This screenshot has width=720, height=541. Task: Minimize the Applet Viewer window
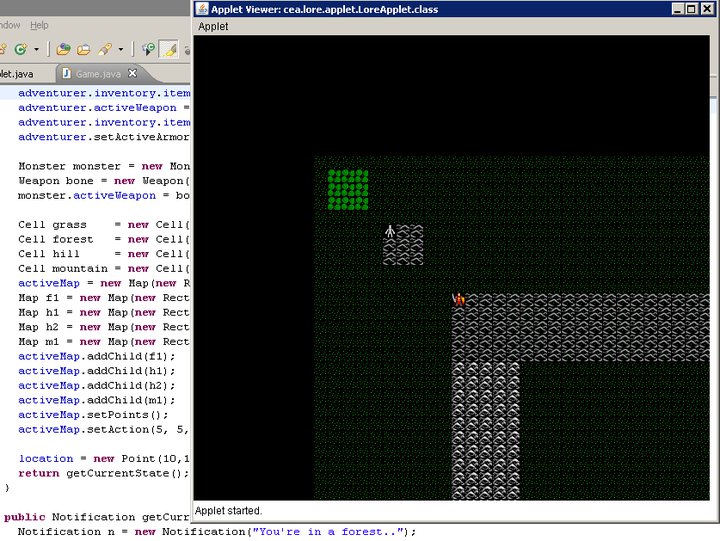(x=677, y=9)
